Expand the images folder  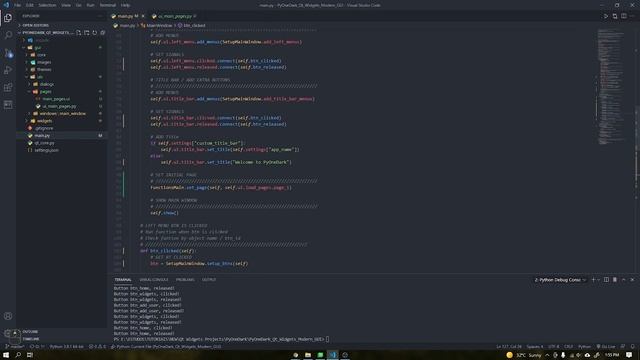(x=61, y=62)
